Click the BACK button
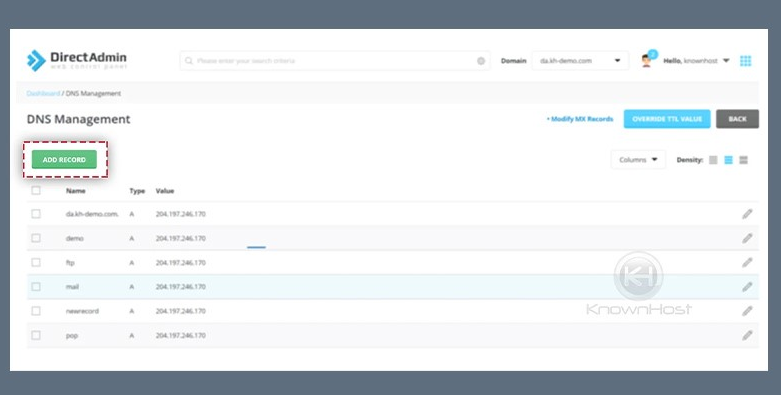The image size is (781, 395). point(737,119)
